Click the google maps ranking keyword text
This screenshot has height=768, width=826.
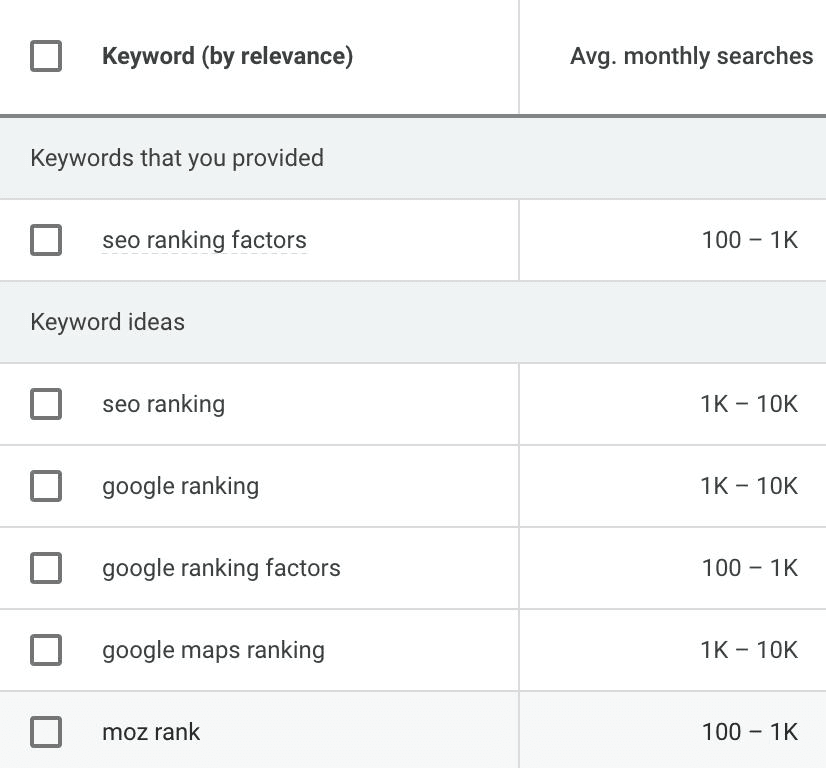click(x=213, y=650)
